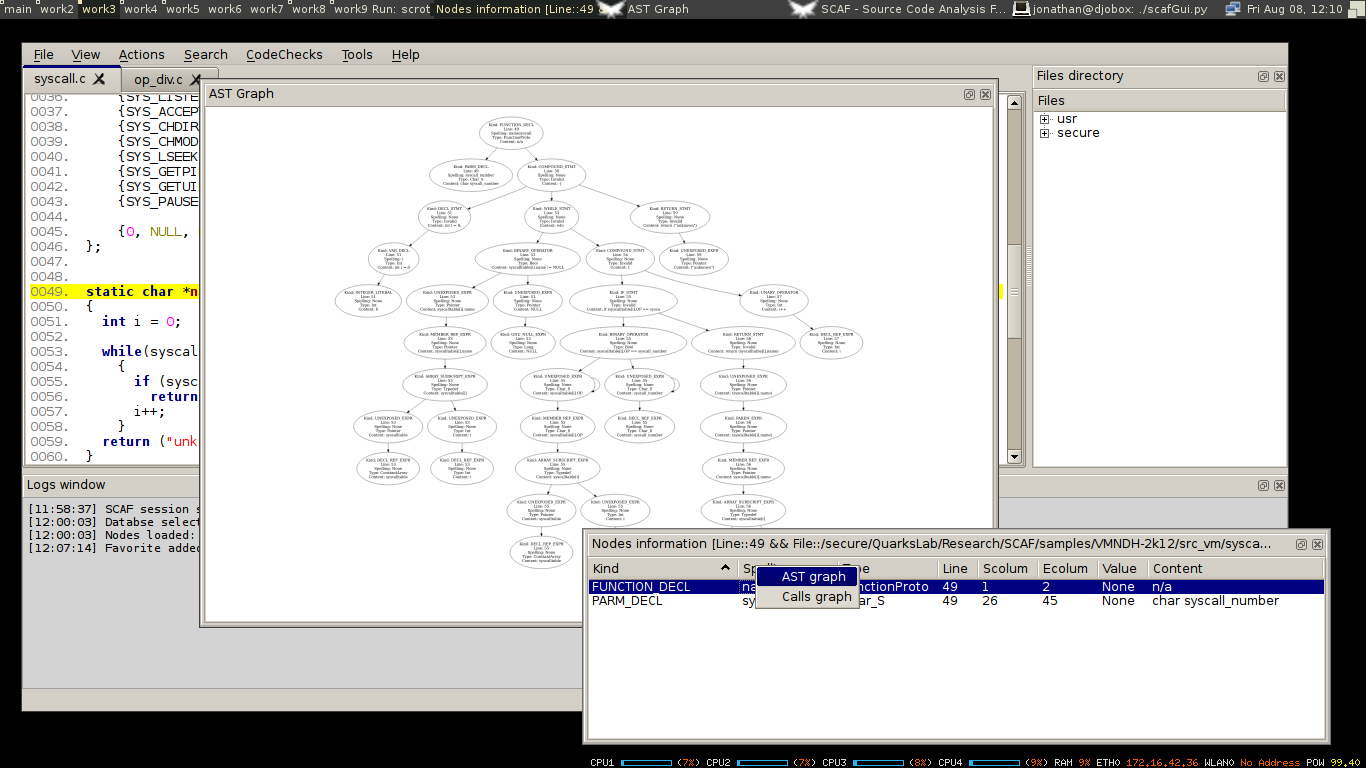This screenshot has height=768, width=1366.
Task: Switch to workspace work4
Action: (141, 9)
